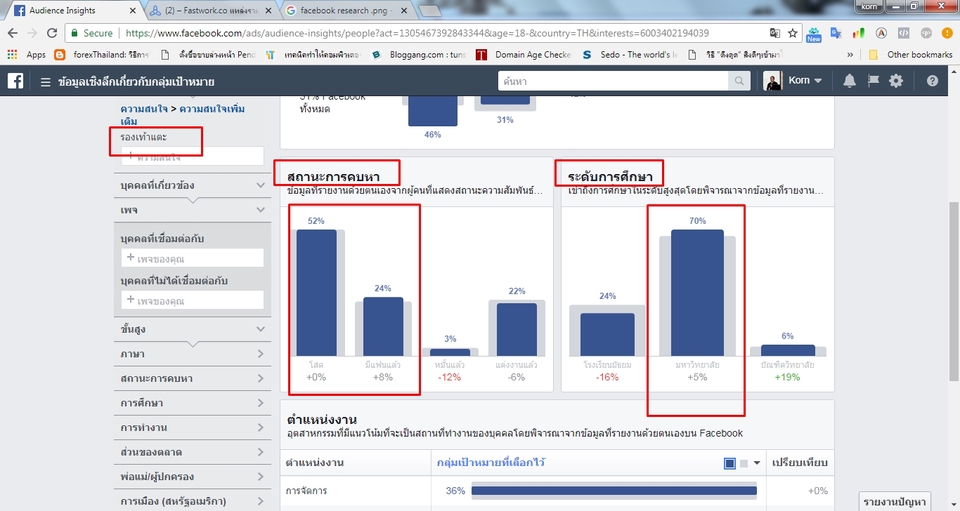Close the Fastwork.co tab
Screen dimensions: 960x511
tap(268, 10)
